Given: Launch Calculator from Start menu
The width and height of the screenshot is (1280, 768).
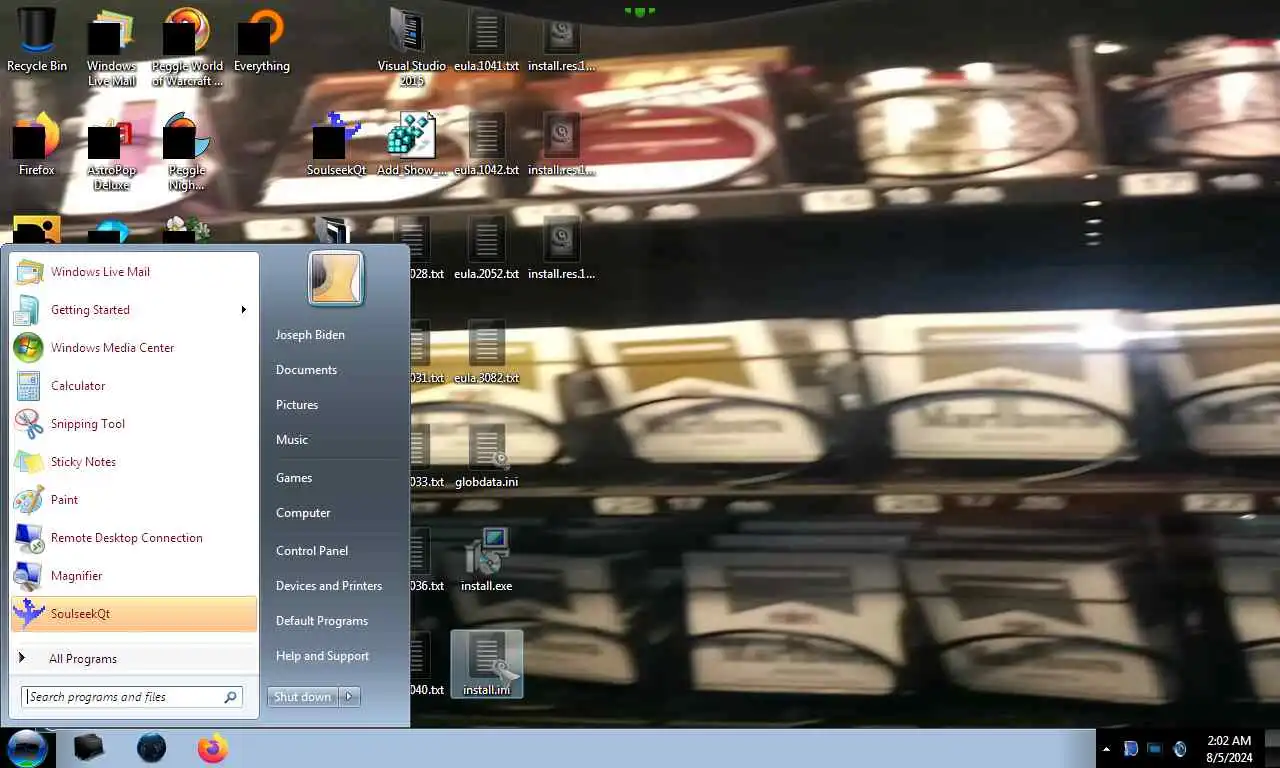Looking at the screenshot, I should tap(134, 386).
